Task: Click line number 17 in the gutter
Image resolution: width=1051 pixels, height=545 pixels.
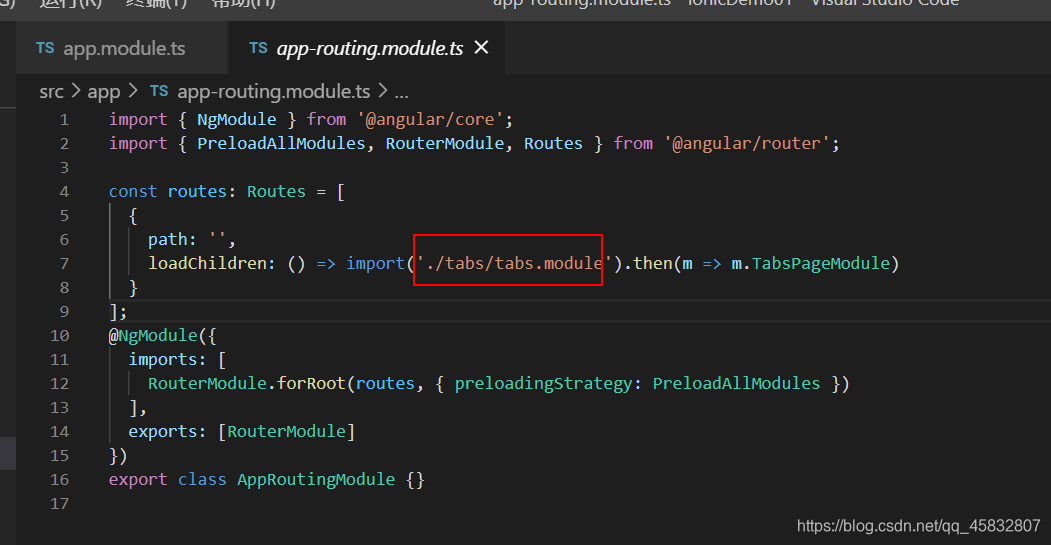Action: [x=60, y=503]
